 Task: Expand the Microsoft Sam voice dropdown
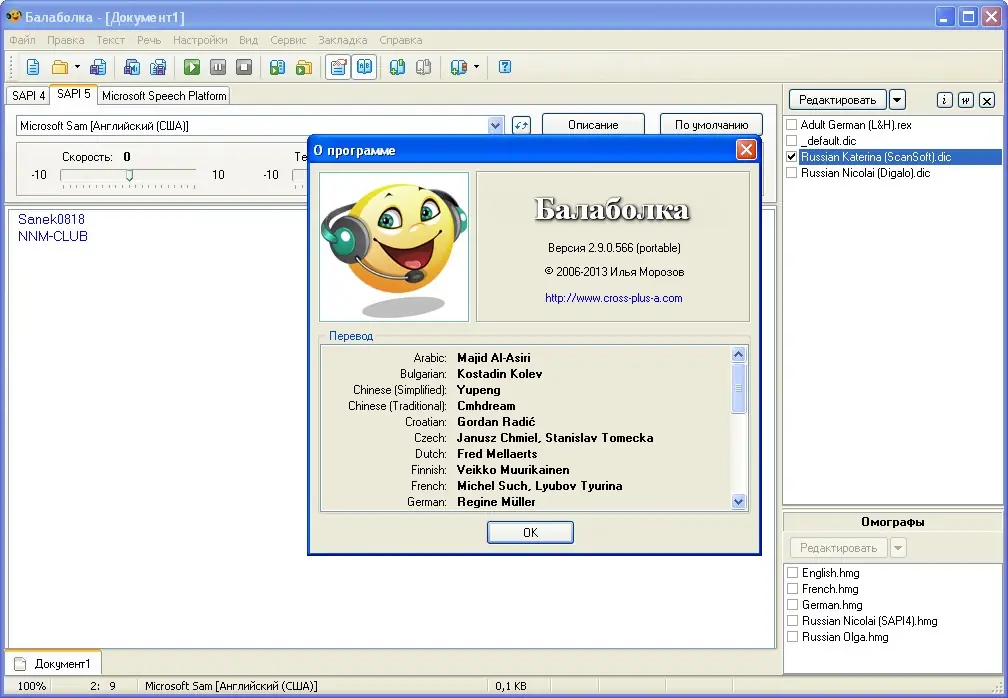tap(495, 125)
